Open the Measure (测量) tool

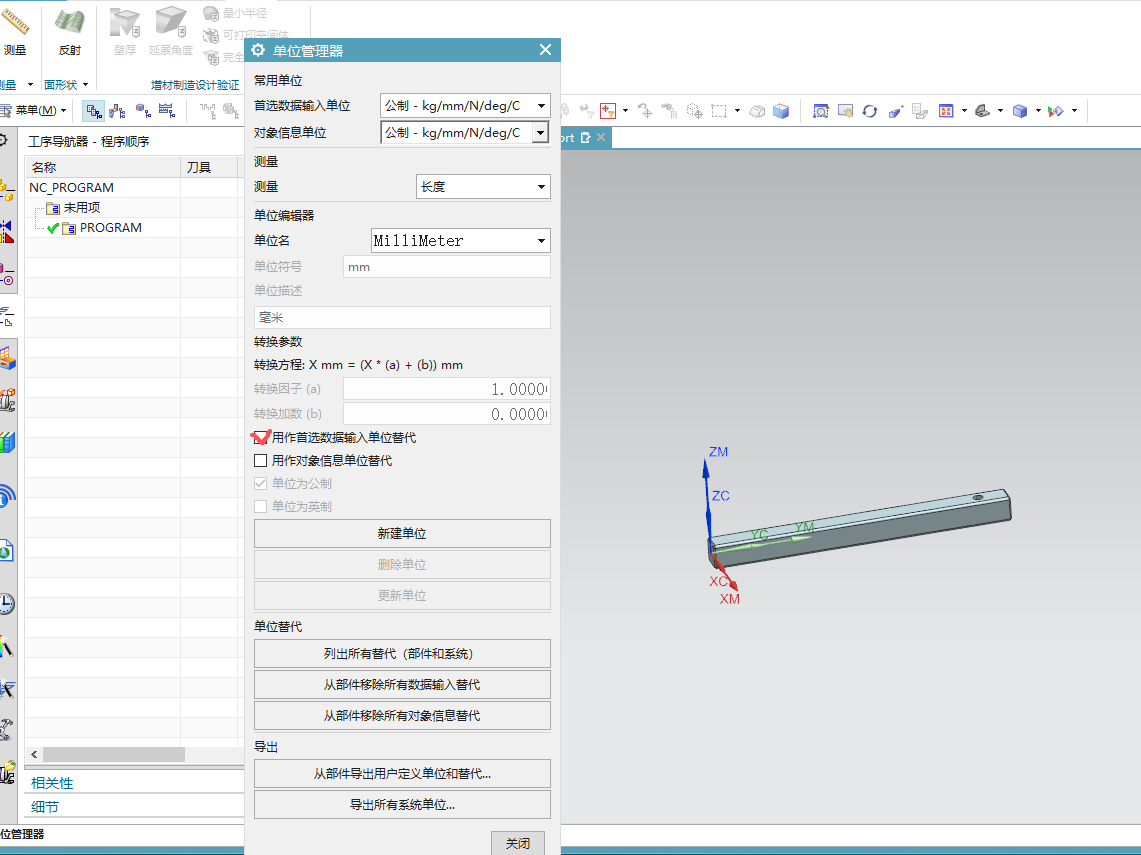[x=15, y=31]
